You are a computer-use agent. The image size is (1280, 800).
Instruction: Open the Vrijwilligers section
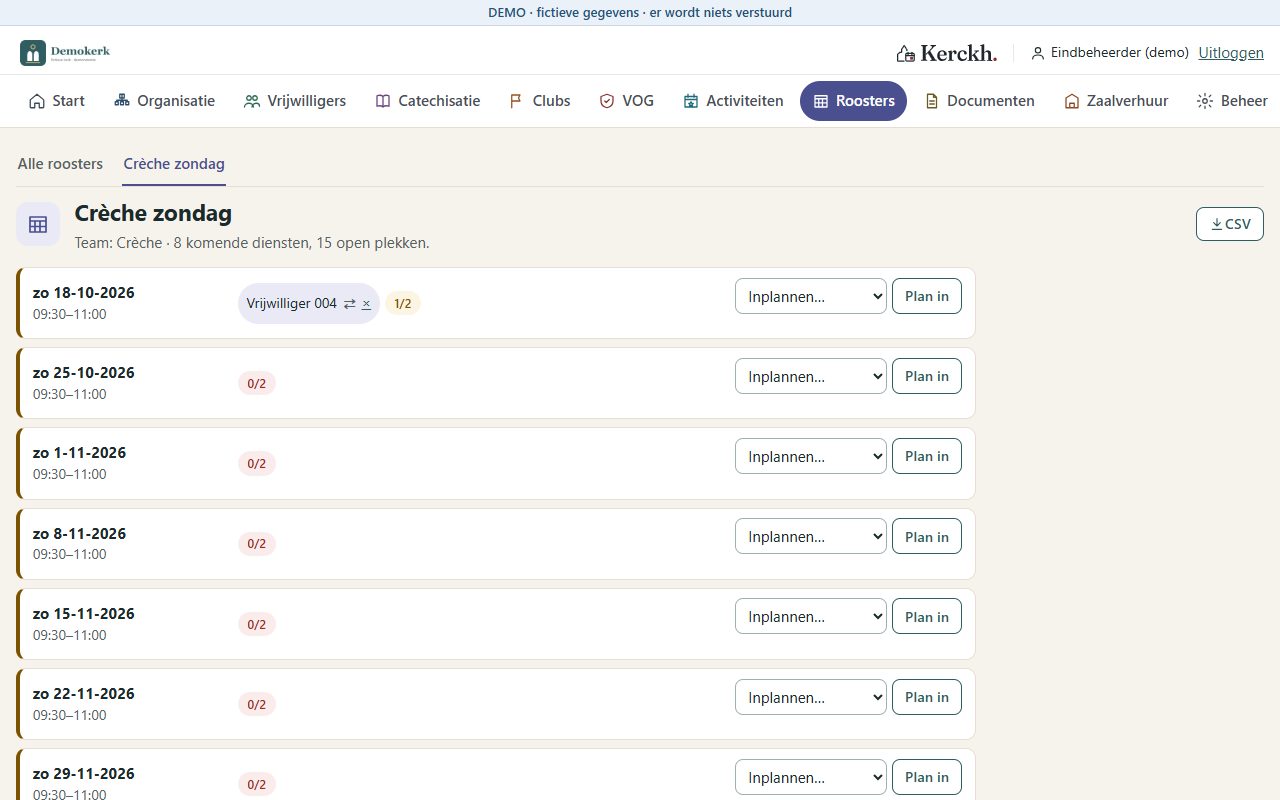(x=295, y=101)
